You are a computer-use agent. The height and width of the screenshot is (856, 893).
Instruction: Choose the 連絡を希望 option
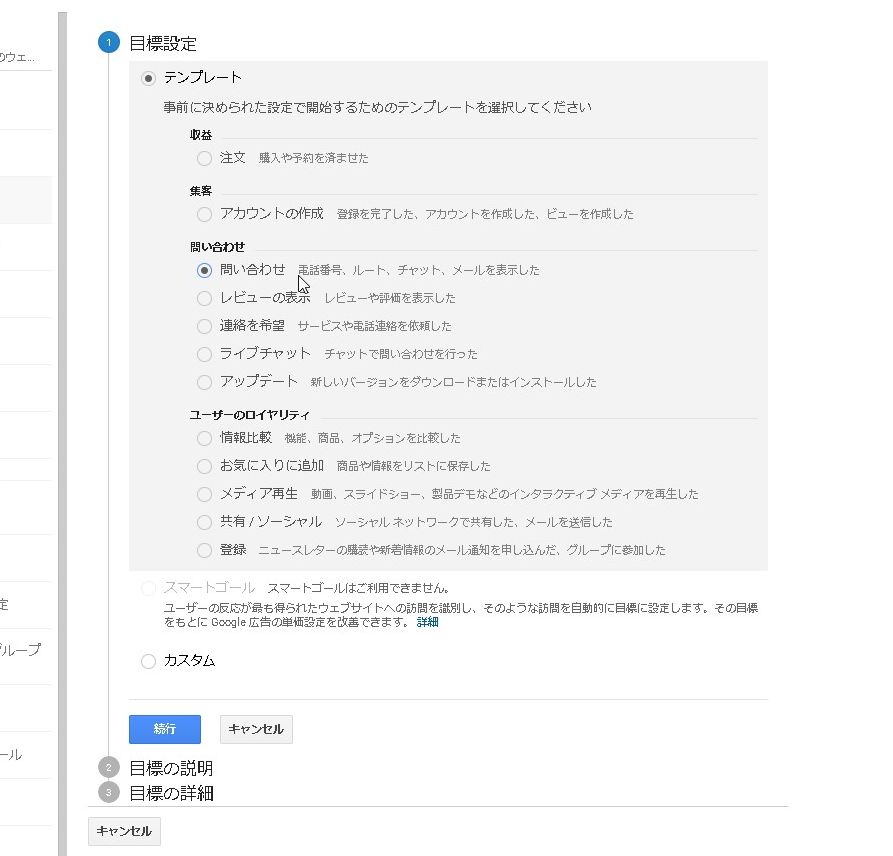tap(205, 326)
